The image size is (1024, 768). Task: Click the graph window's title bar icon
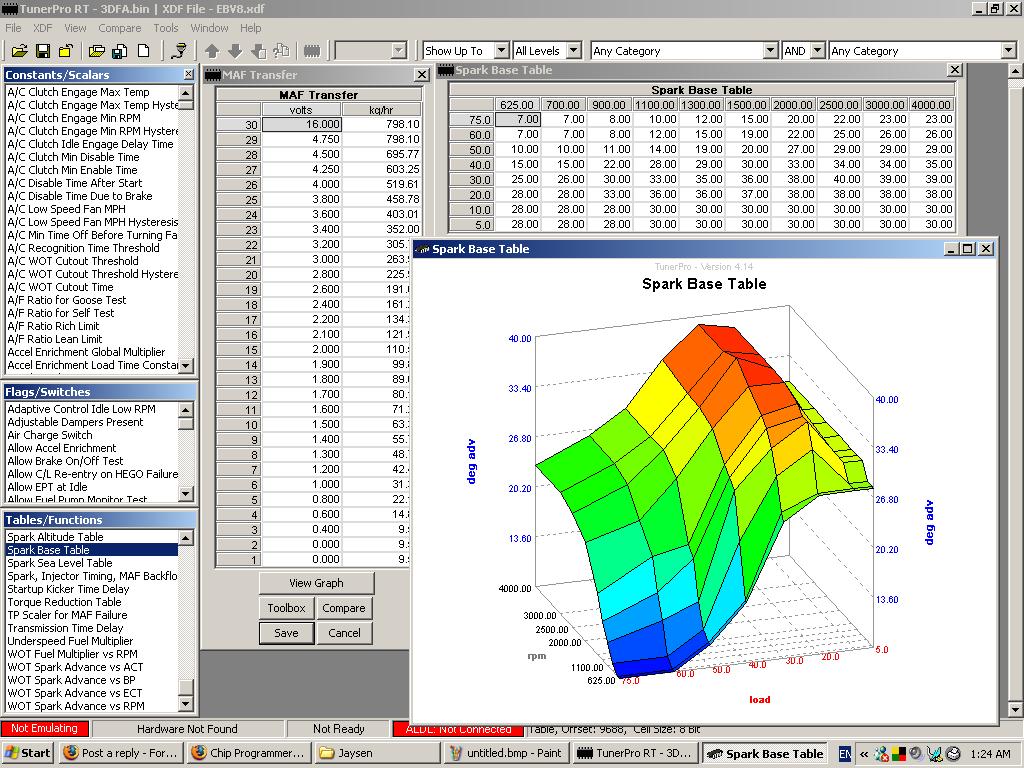423,249
